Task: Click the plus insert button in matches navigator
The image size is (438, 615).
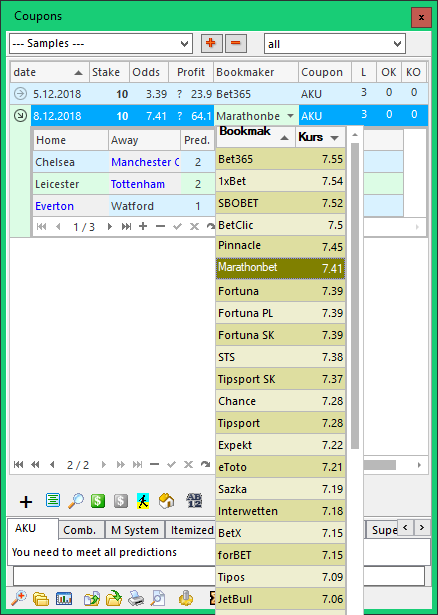Action: pos(143,226)
